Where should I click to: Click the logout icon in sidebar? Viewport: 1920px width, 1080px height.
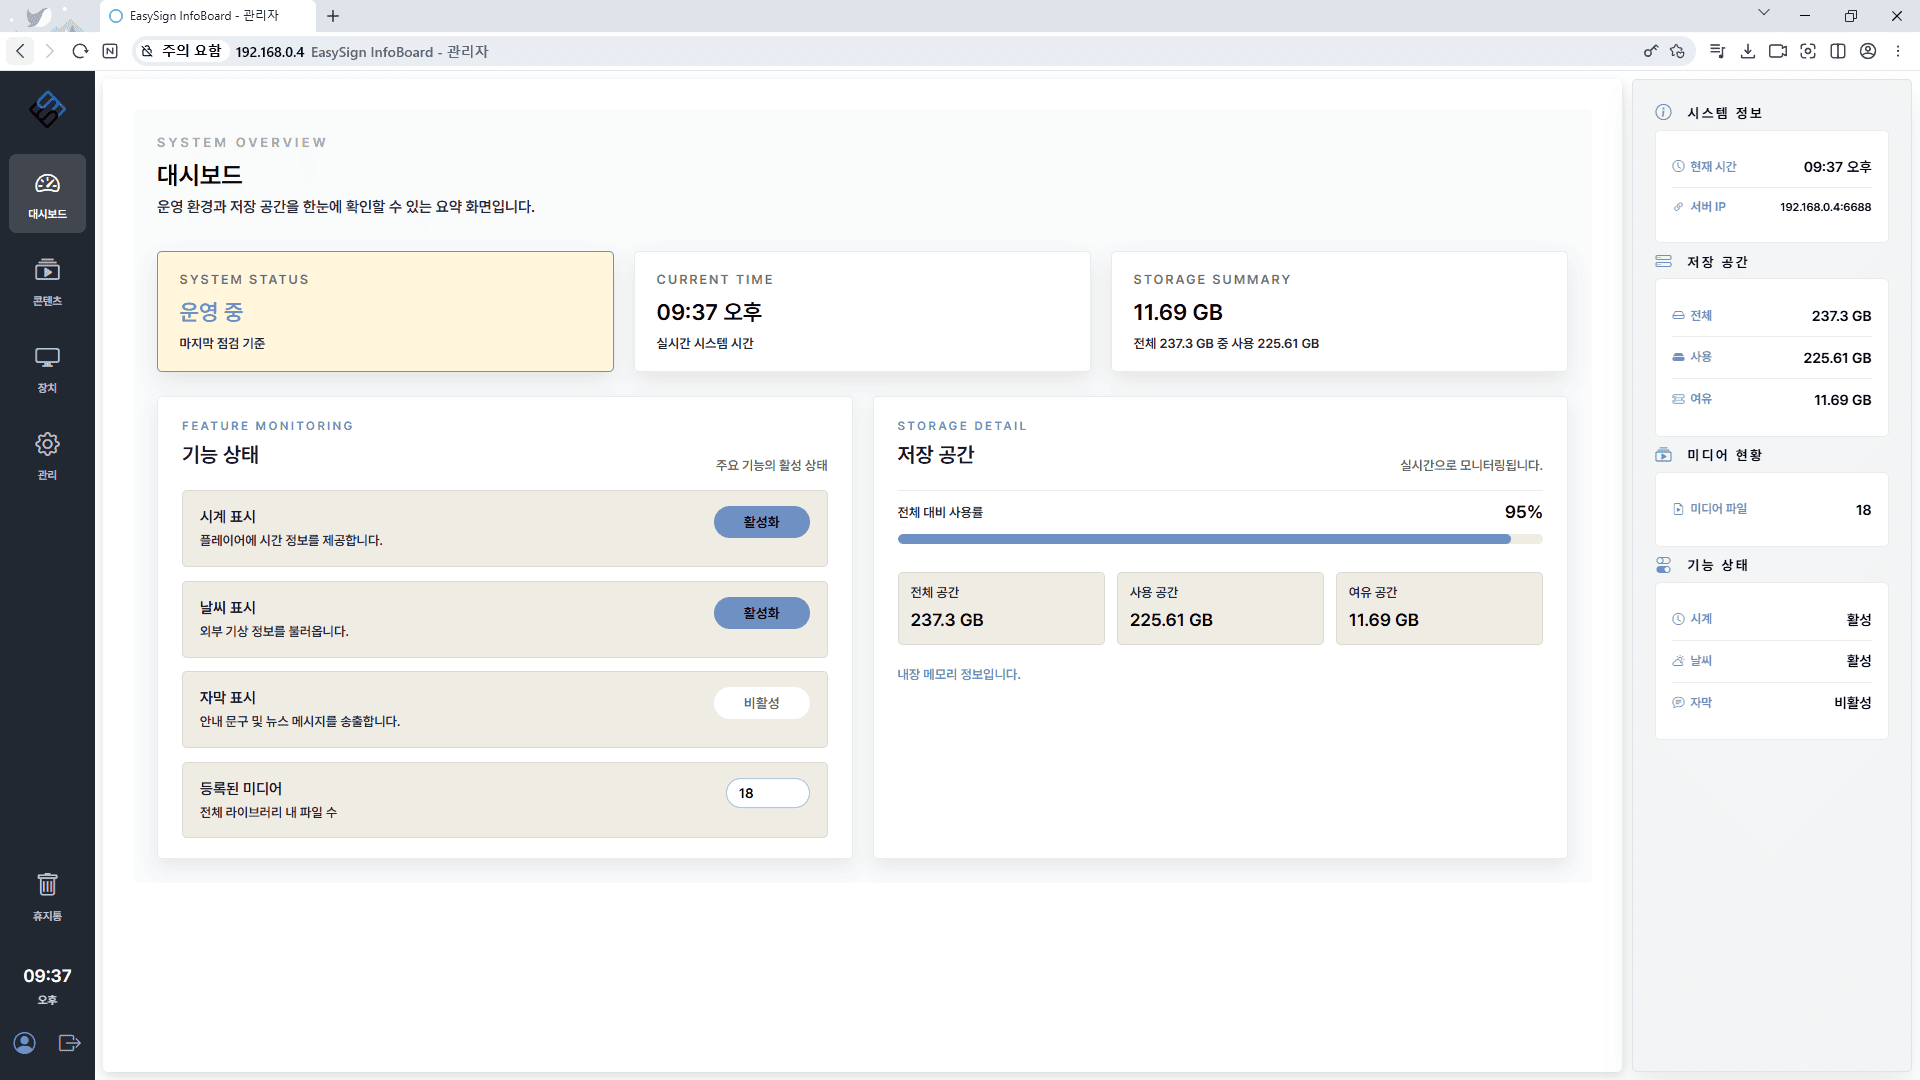pos(69,1043)
